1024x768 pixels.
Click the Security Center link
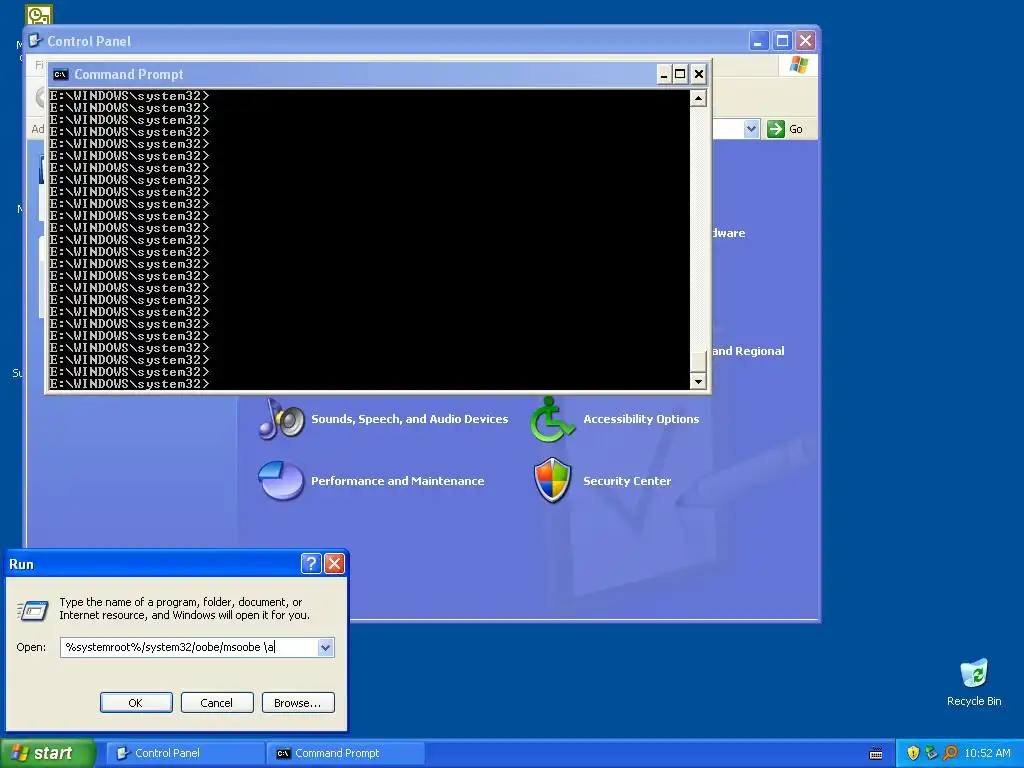[627, 481]
